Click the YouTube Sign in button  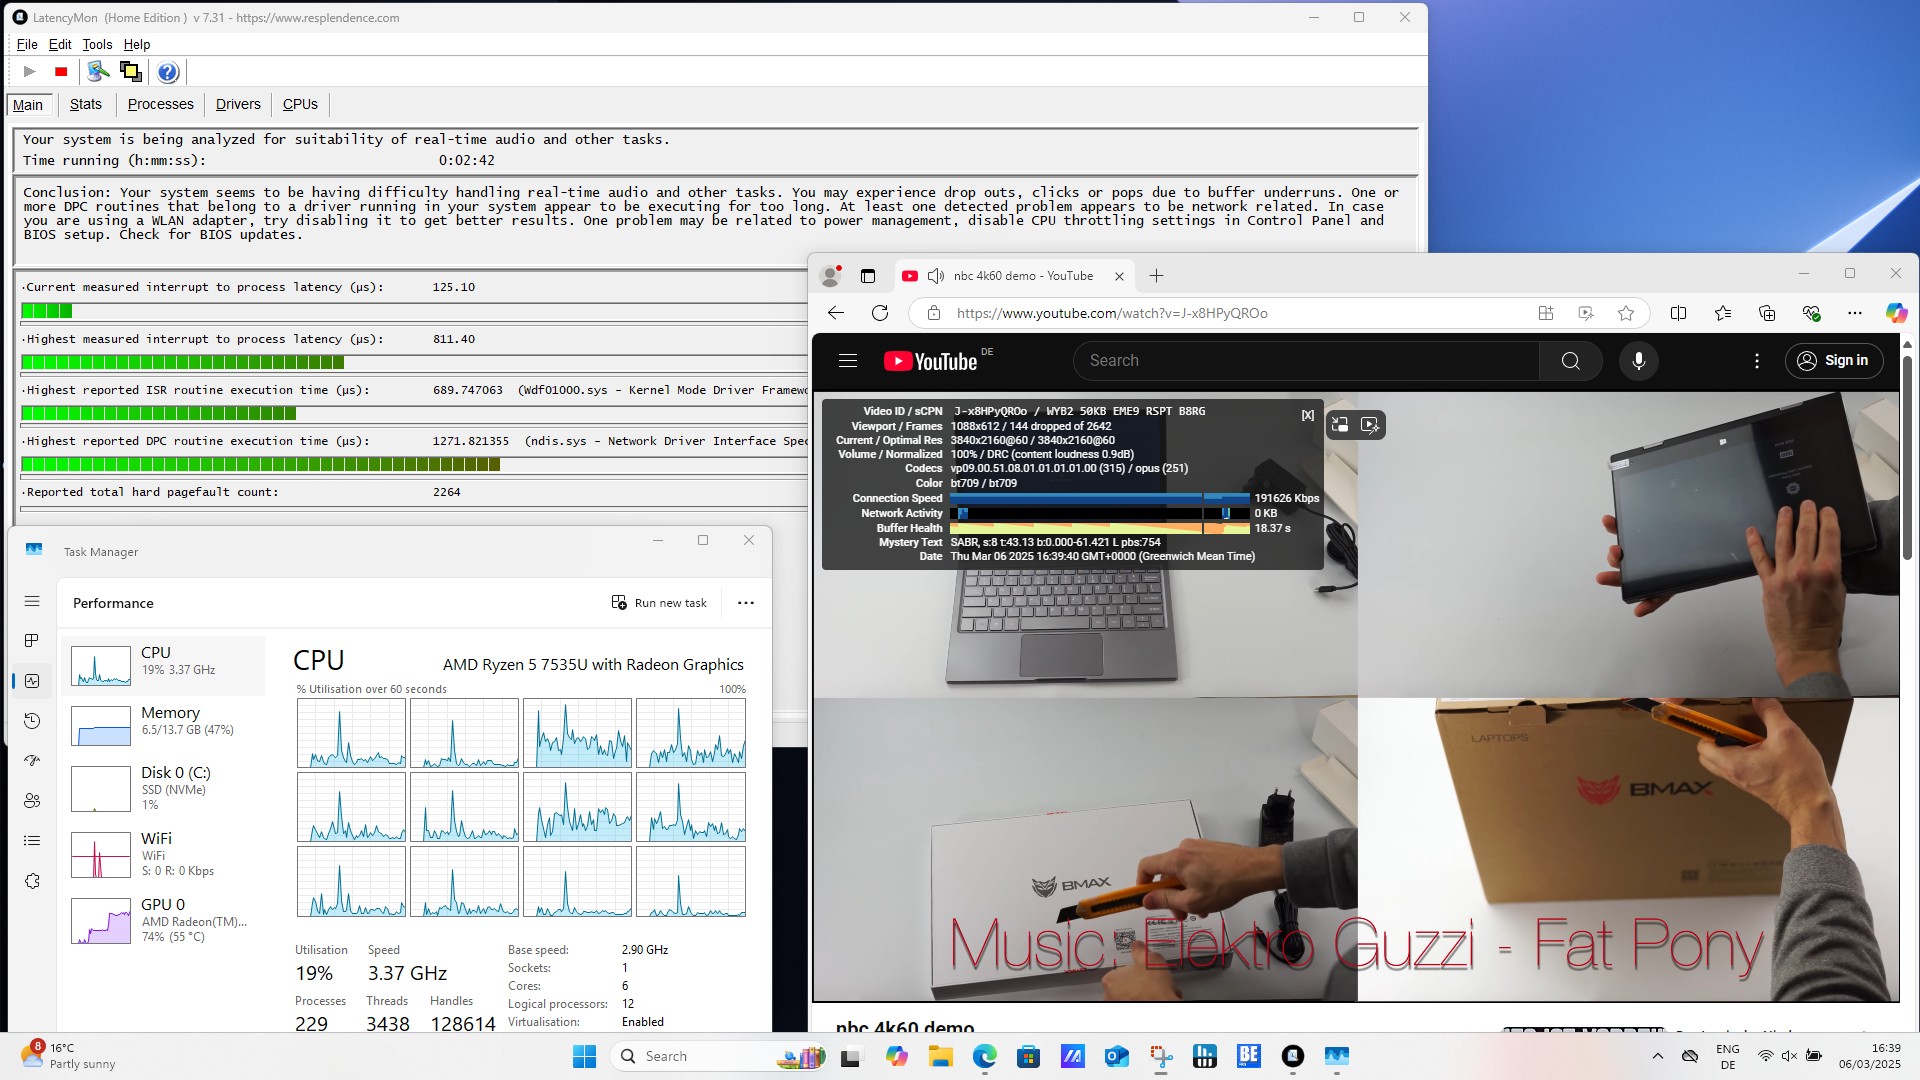(x=1833, y=361)
